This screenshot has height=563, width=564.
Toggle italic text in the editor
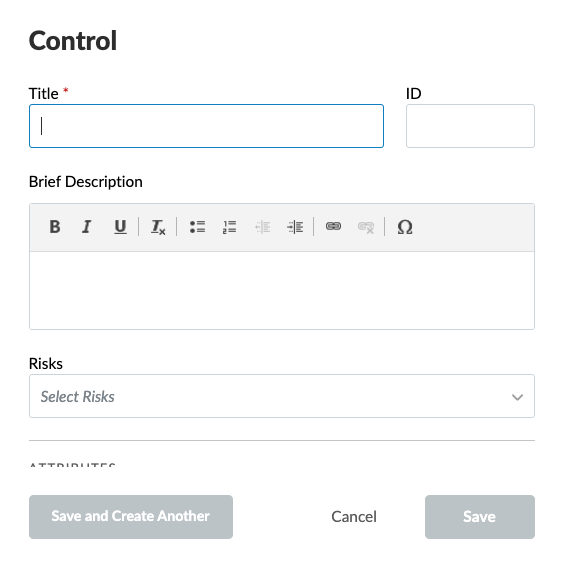pyautogui.click(x=87, y=227)
